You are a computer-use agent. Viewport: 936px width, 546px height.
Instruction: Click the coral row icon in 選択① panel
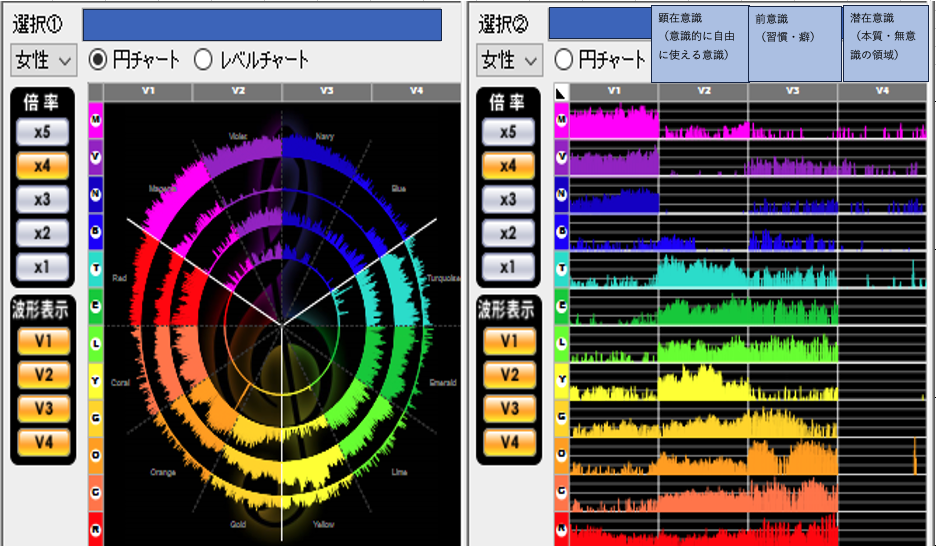[x=96, y=492]
